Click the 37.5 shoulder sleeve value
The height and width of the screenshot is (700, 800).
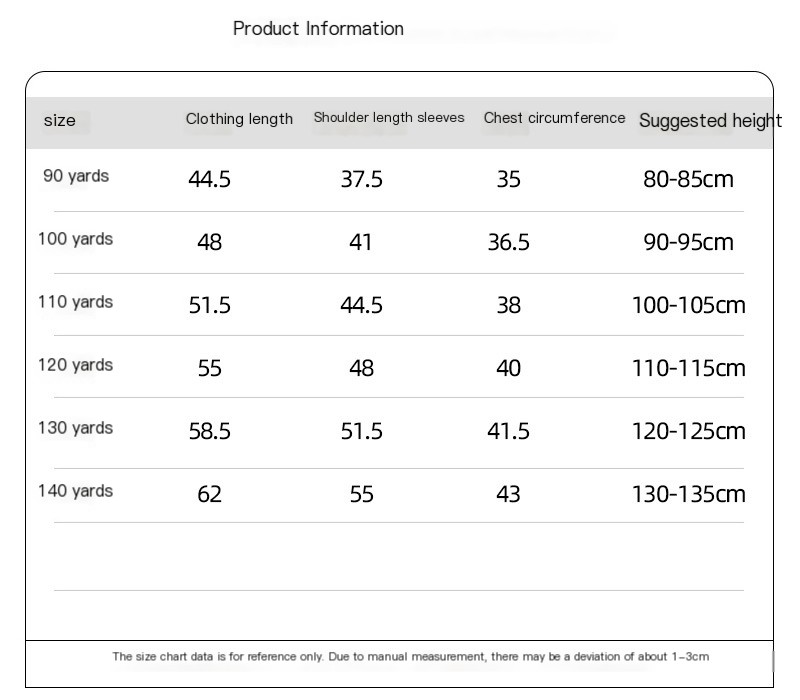click(x=361, y=180)
